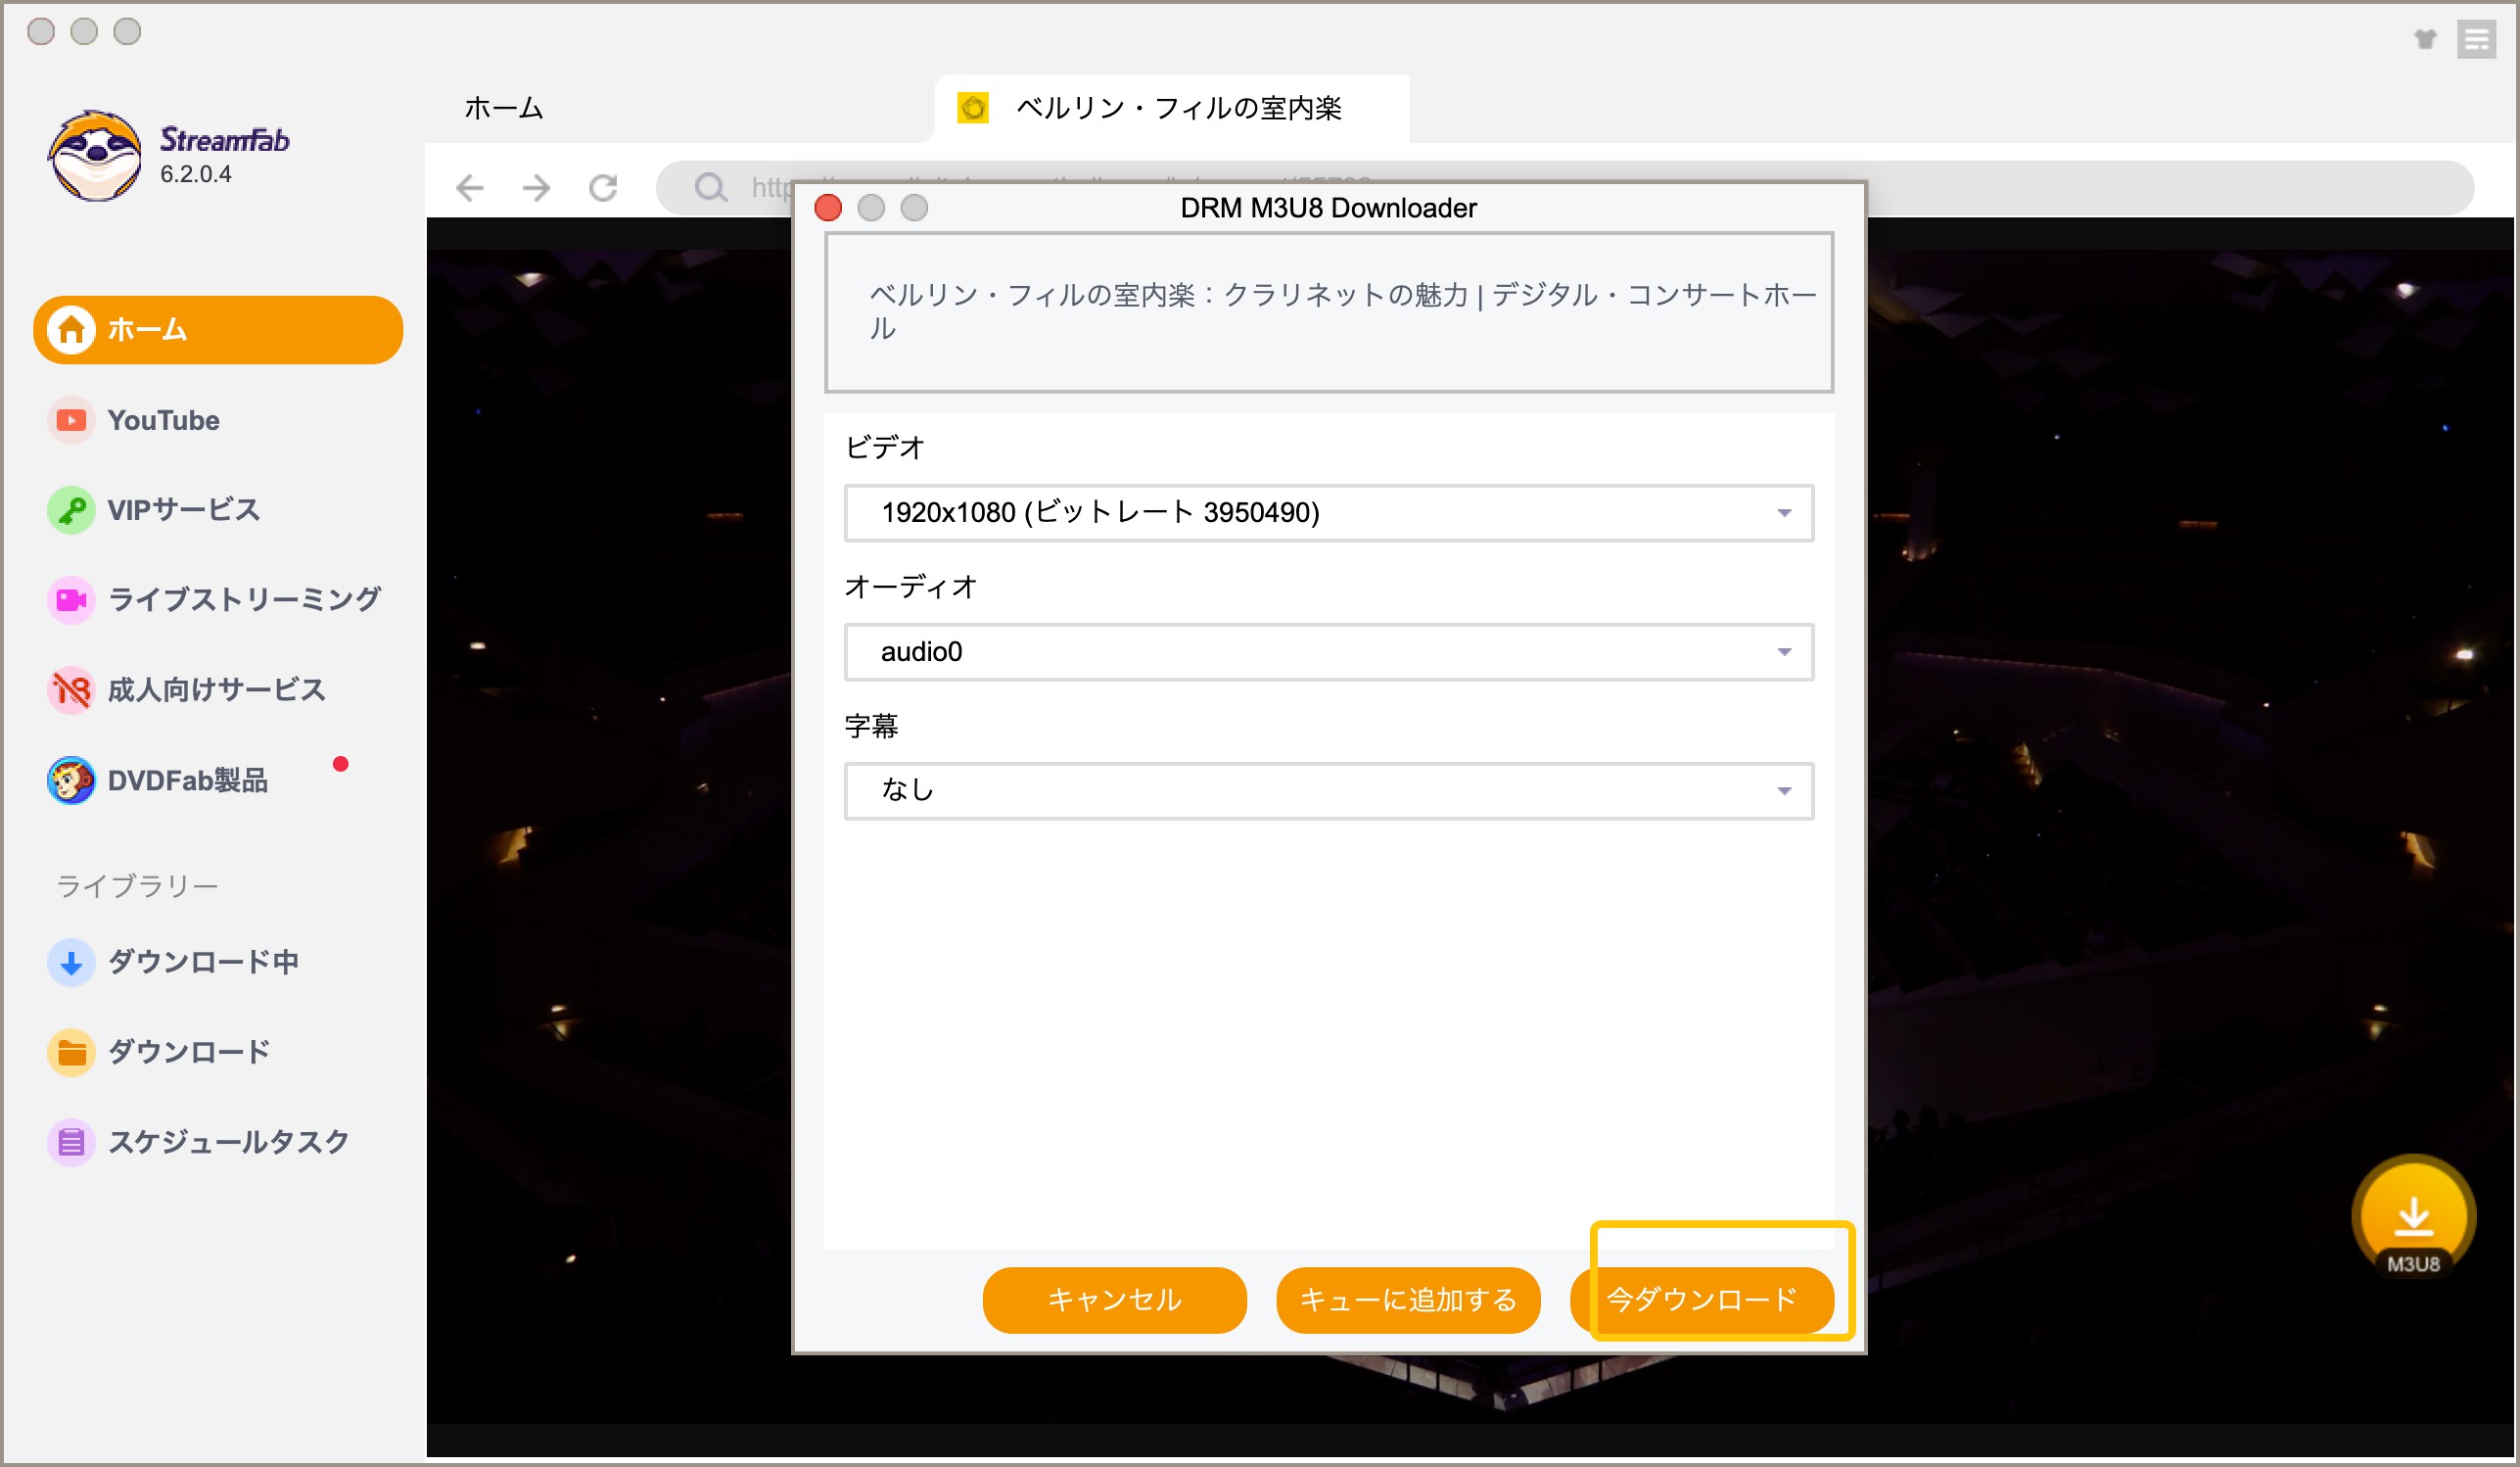Open the ダウンロード folder item in the library
The height and width of the screenshot is (1467, 2520).
coord(160,1052)
